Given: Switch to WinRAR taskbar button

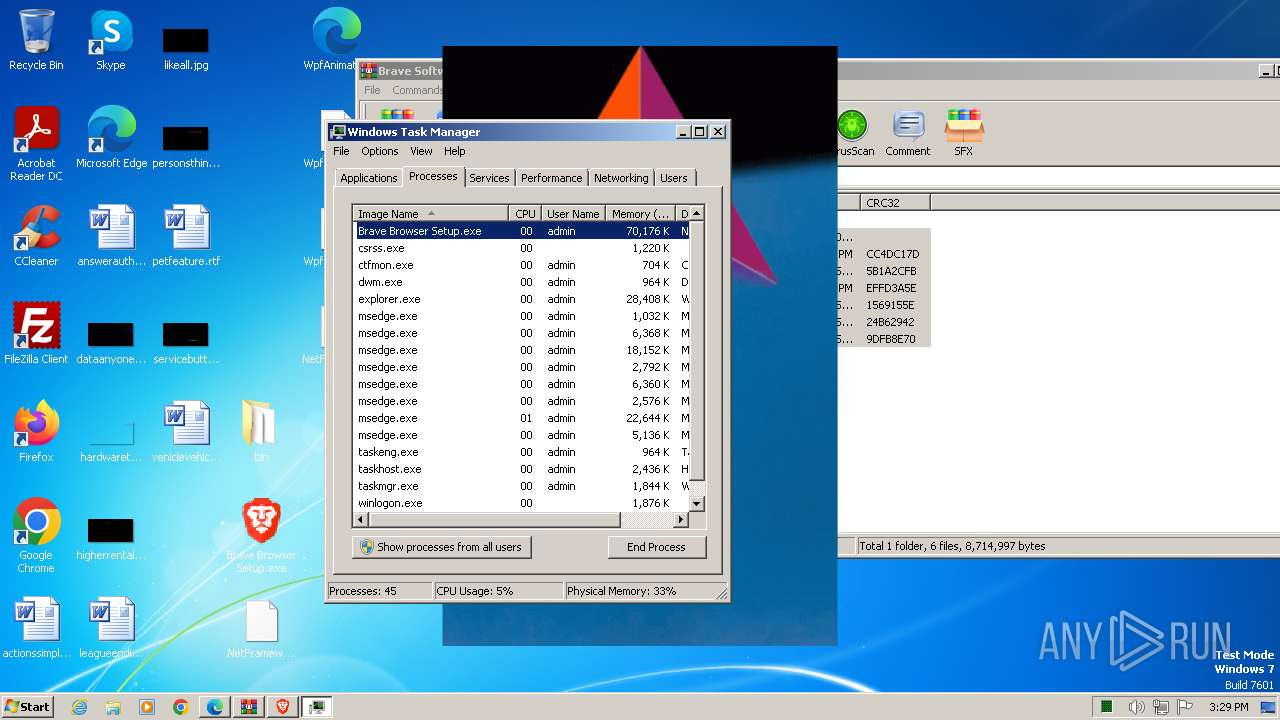Looking at the screenshot, I should pos(249,707).
